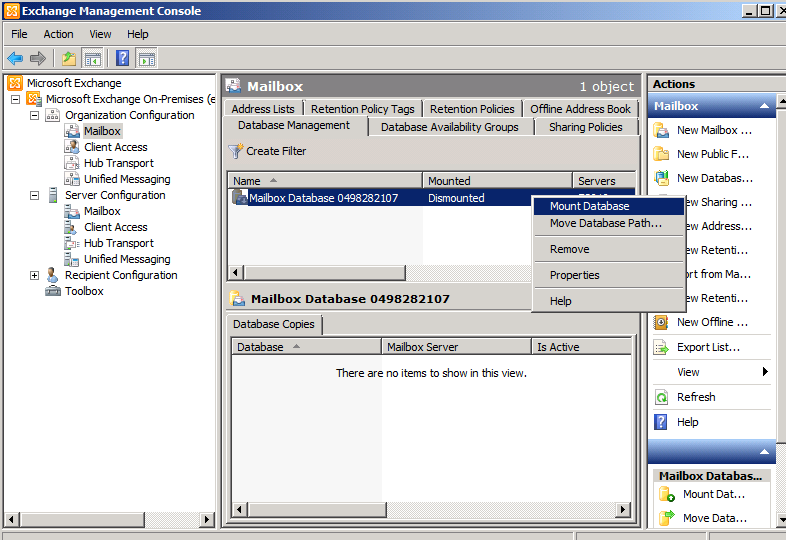Screen dimensions: 786x540
Task: Click the Show/Hide Action Pane toolbar icon
Action: pyautogui.click(x=146, y=59)
